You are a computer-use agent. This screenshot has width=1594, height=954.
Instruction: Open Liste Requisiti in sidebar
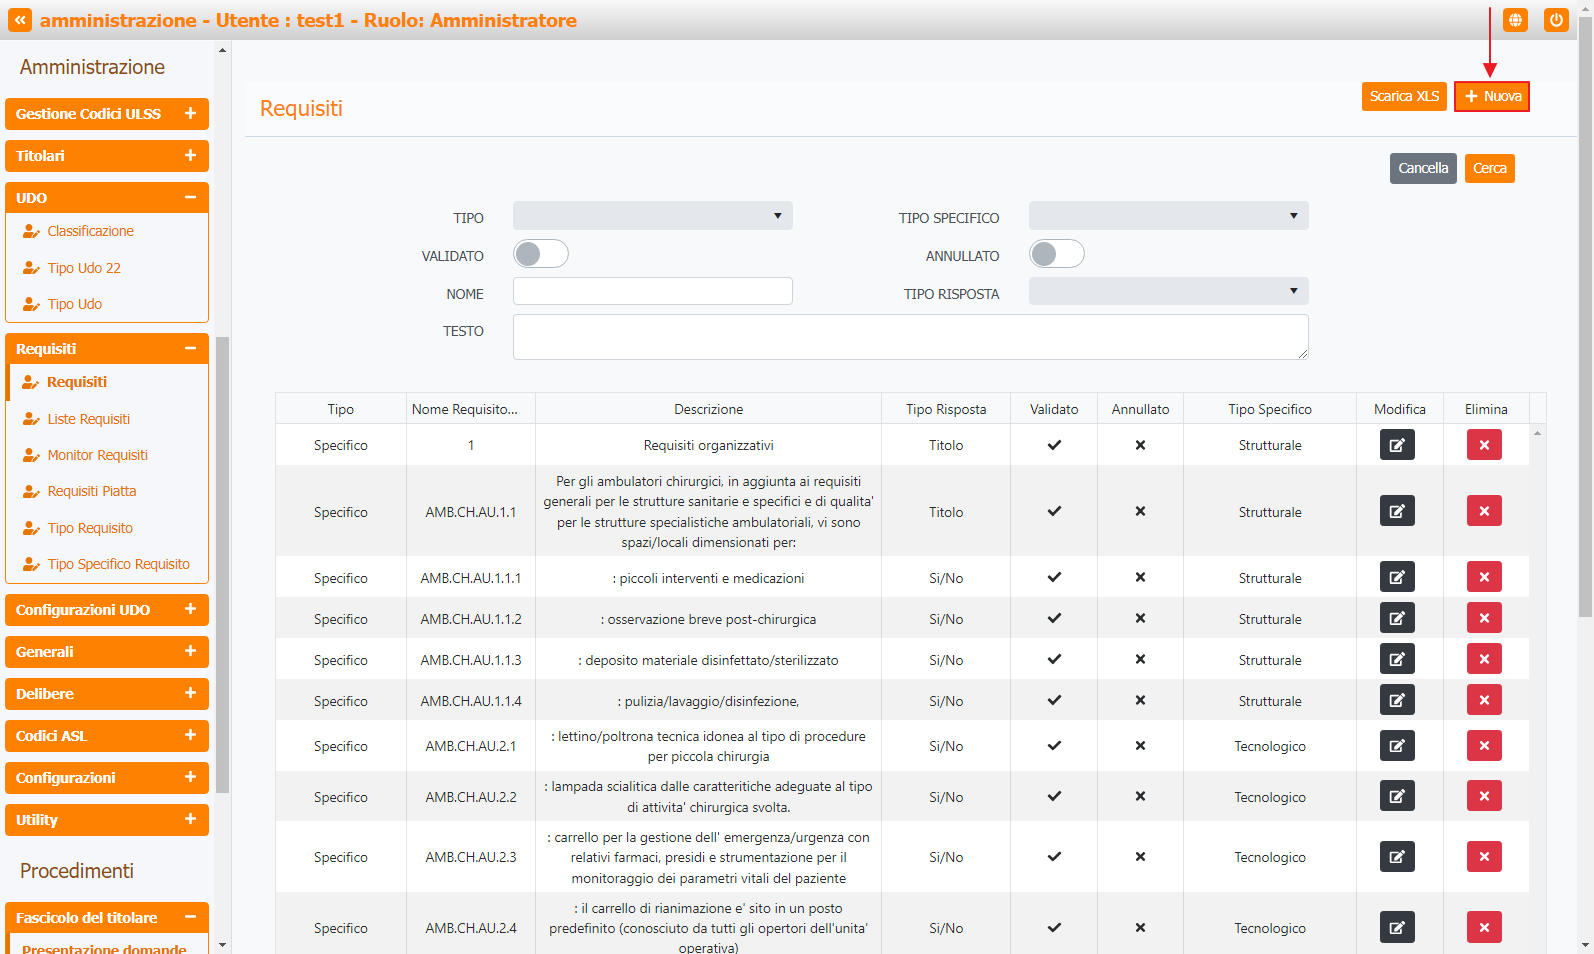click(88, 419)
